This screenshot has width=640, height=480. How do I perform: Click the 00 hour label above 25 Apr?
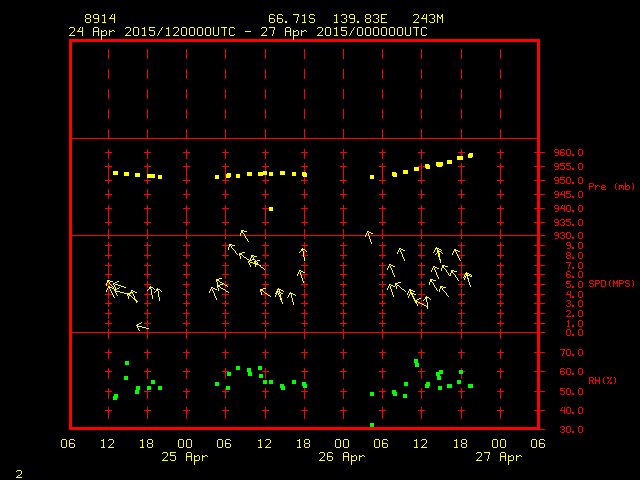pyautogui.click(x=185, y=444)
